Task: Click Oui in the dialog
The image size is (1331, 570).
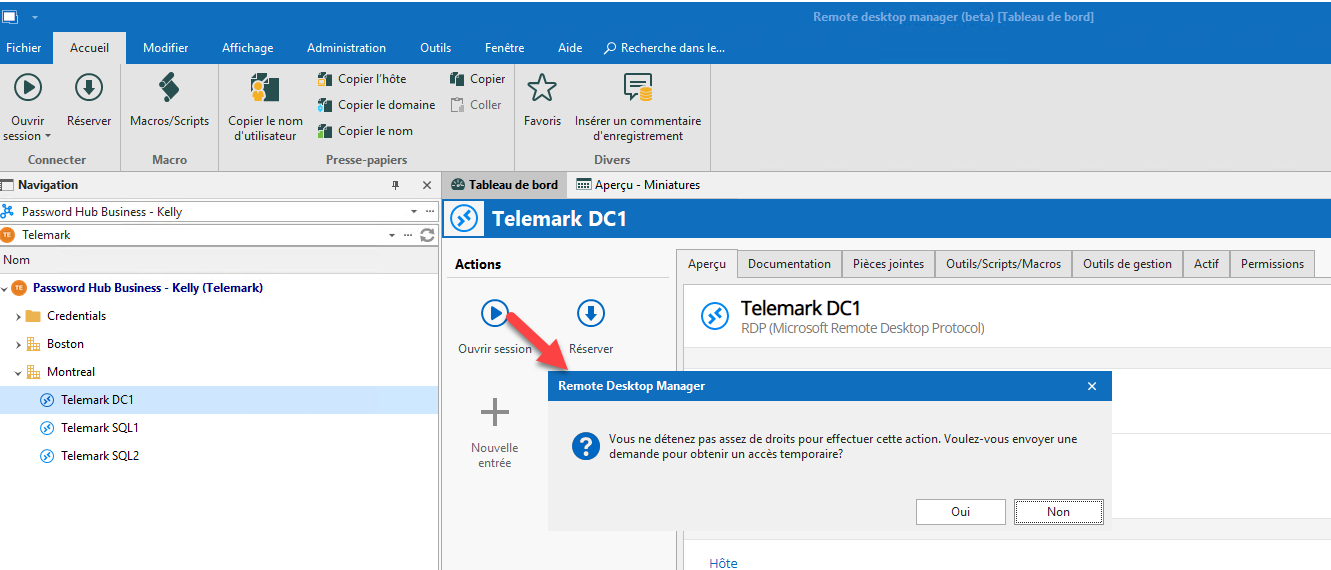Action: (x=960, y=512)
